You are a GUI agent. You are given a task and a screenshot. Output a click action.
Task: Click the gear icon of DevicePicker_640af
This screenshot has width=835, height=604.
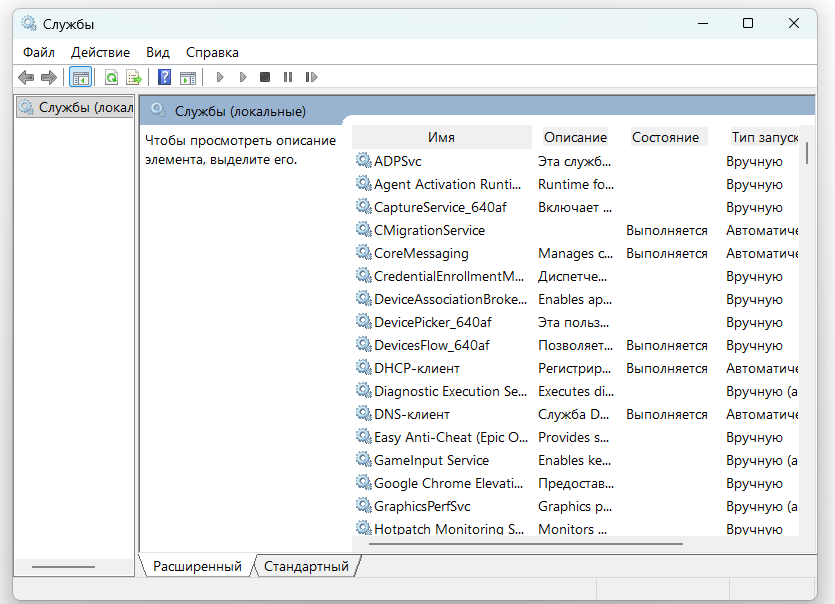coord(364,322)
